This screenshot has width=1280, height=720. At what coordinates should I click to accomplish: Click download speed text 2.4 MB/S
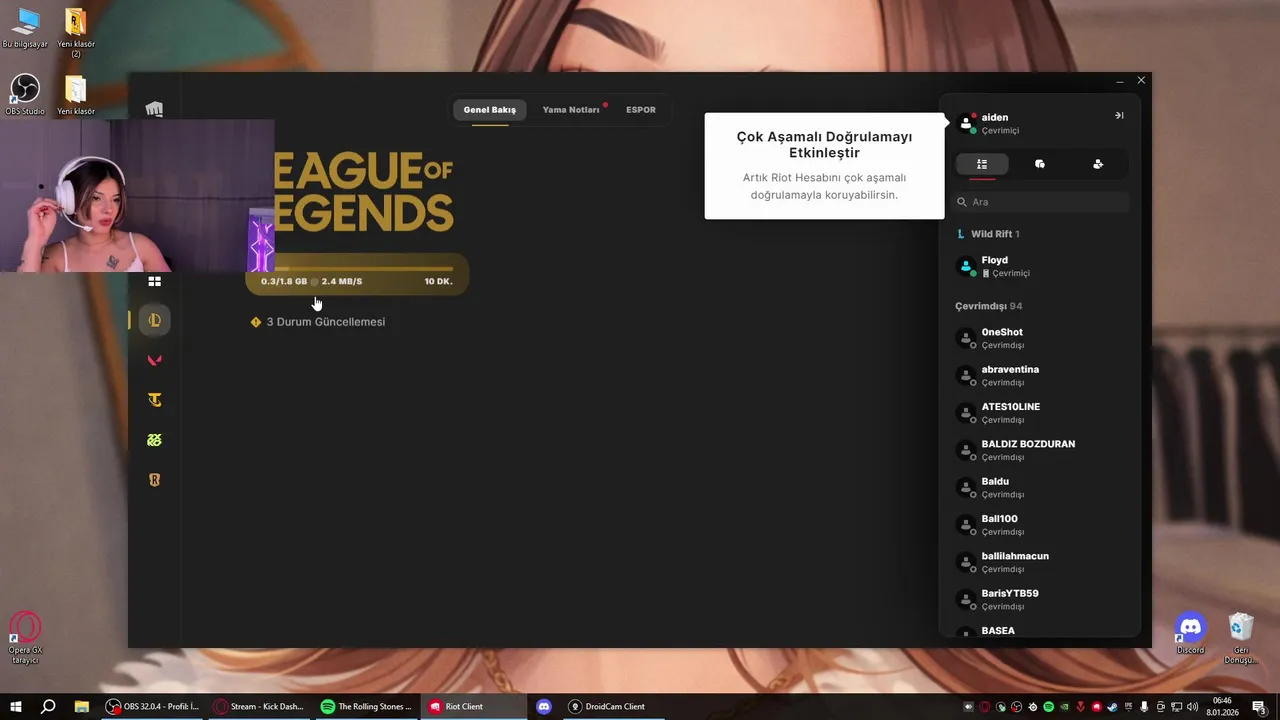(x=342, y=282)
